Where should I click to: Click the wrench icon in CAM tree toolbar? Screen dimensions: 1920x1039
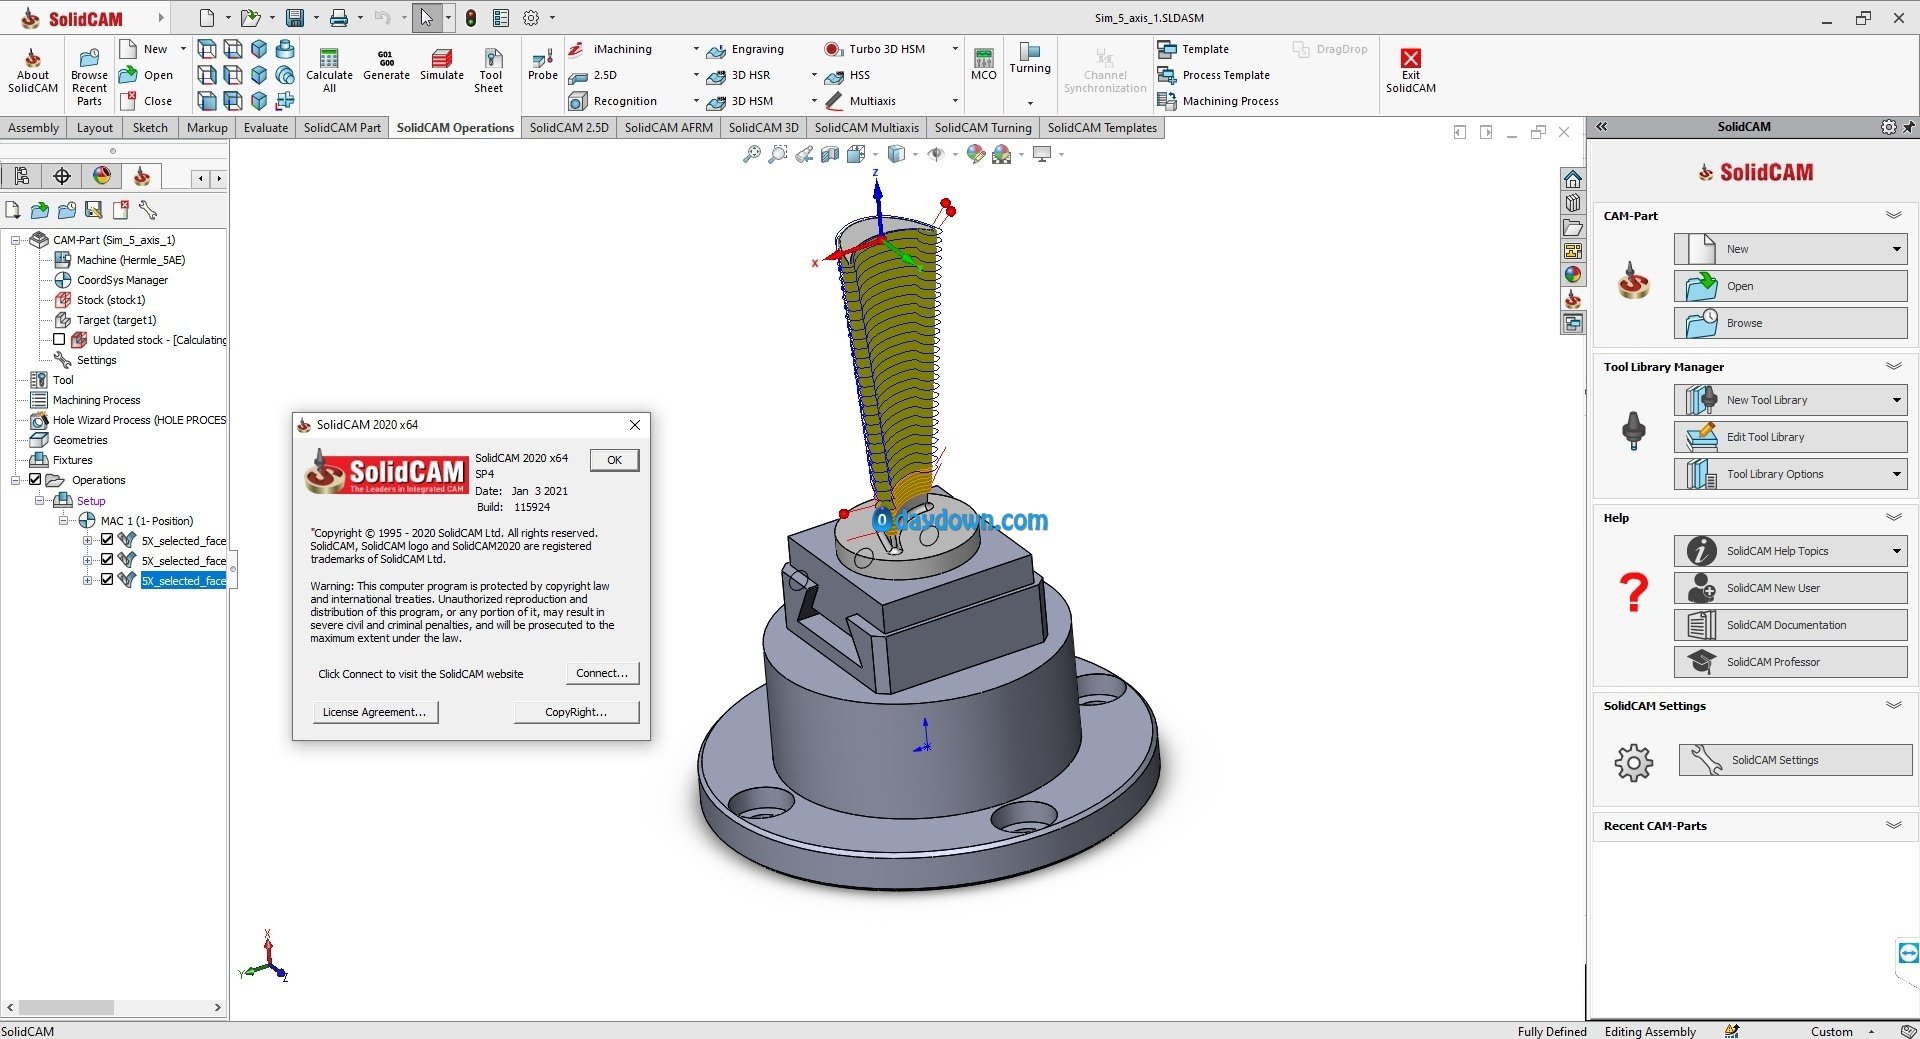pyautogui.click(x=148, y=210)
